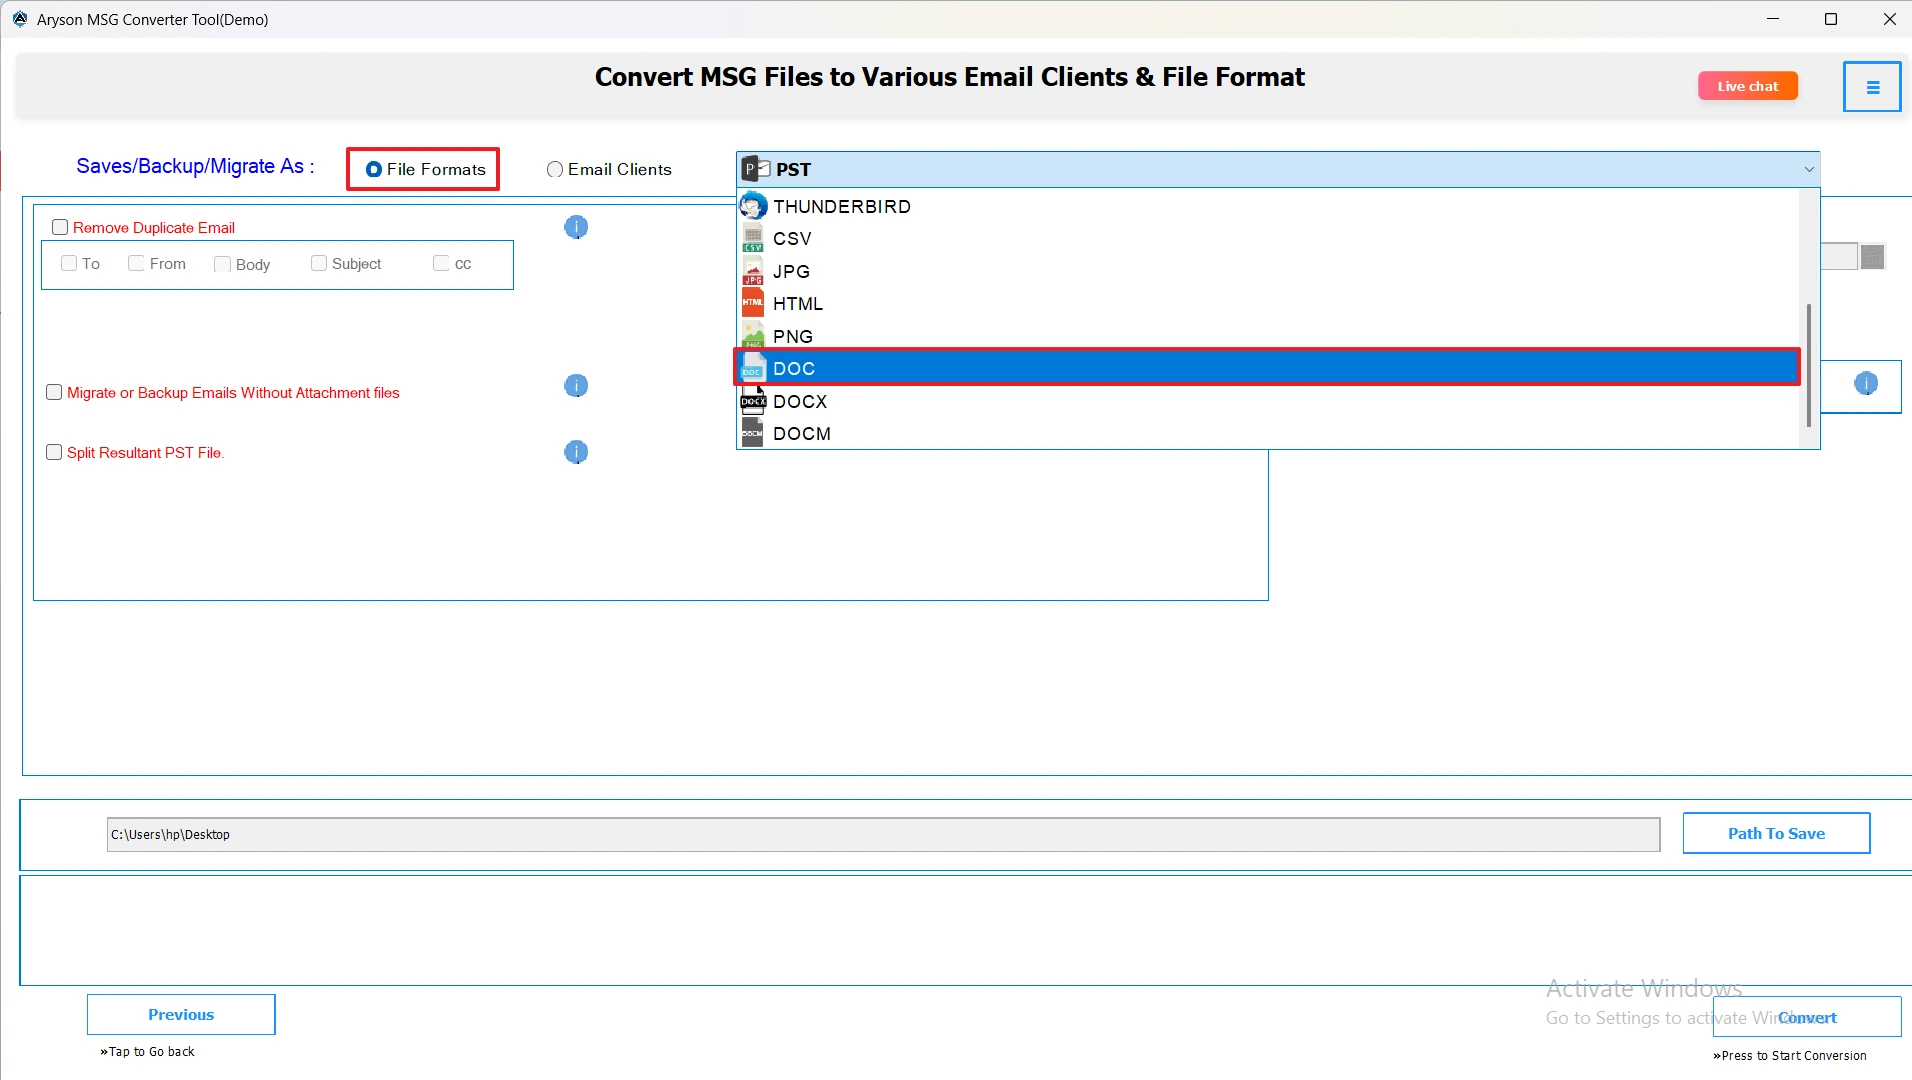The height and width of the screenshot is (1080, 1912).
Task: Open the hamburger menu button
Action: click(1872, 87)
